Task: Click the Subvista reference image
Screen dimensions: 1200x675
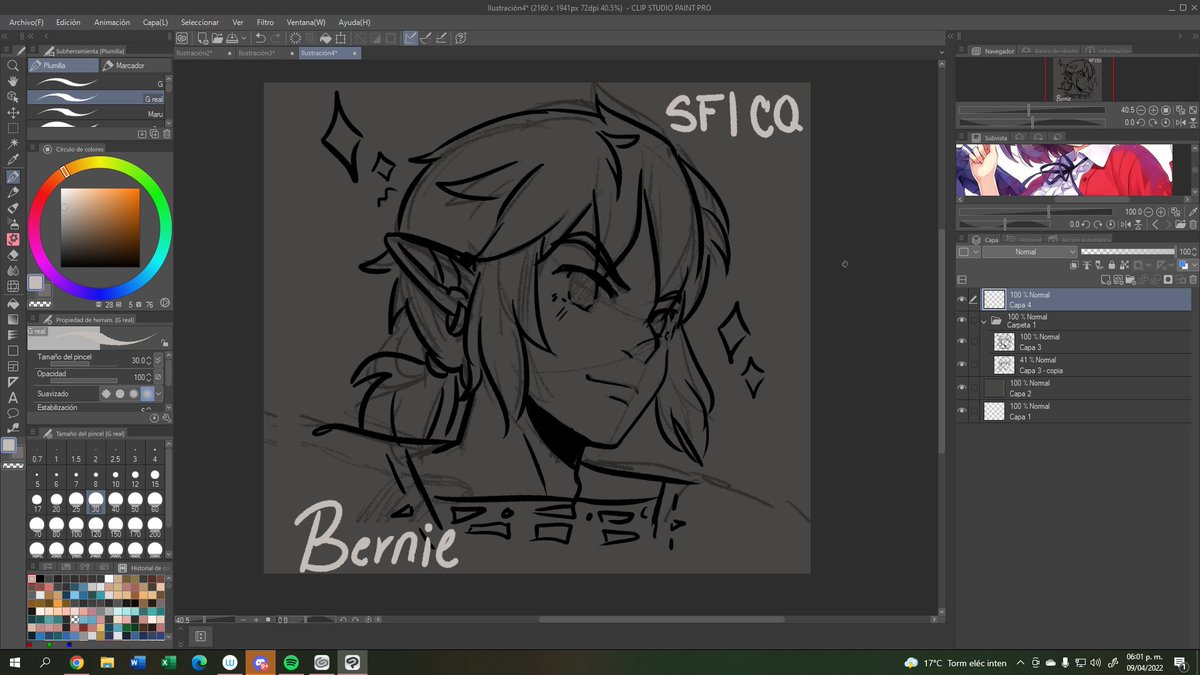Action: 1063,171
